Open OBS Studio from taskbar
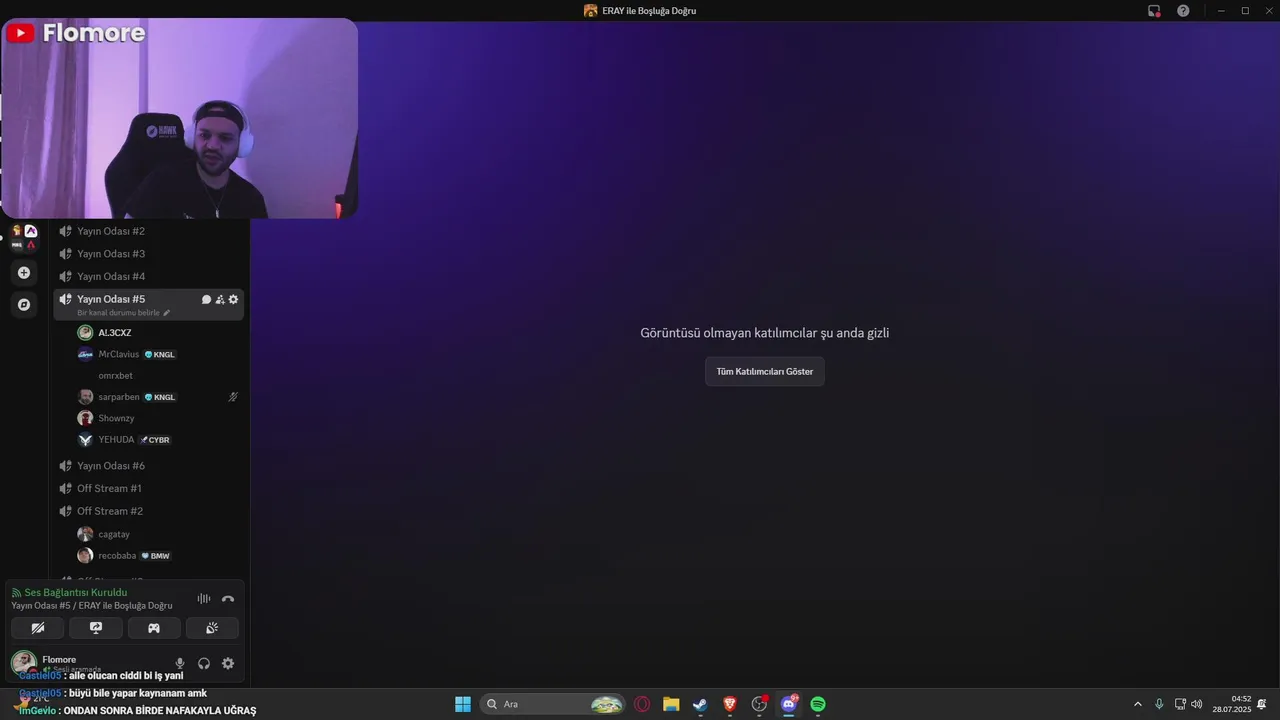The height and width of the screenshot is (720, 1280). tap(759, 704)
